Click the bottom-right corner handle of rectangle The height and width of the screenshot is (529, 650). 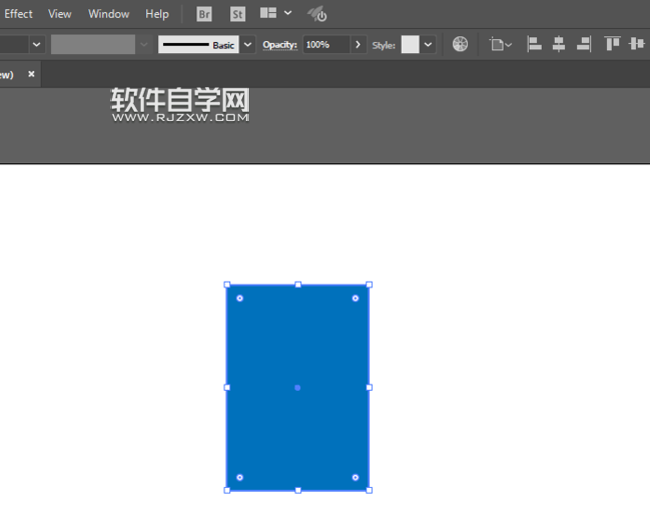pos(369,490)
